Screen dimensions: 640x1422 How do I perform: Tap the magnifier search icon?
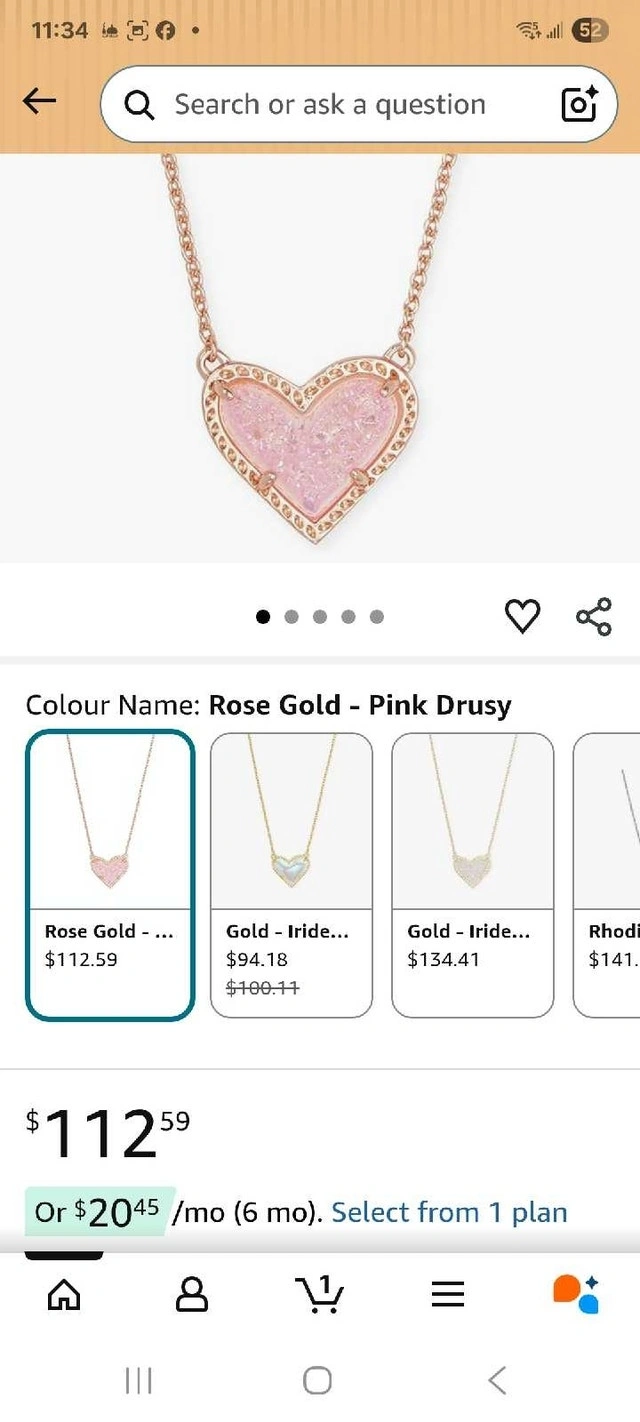pos(140,104)
